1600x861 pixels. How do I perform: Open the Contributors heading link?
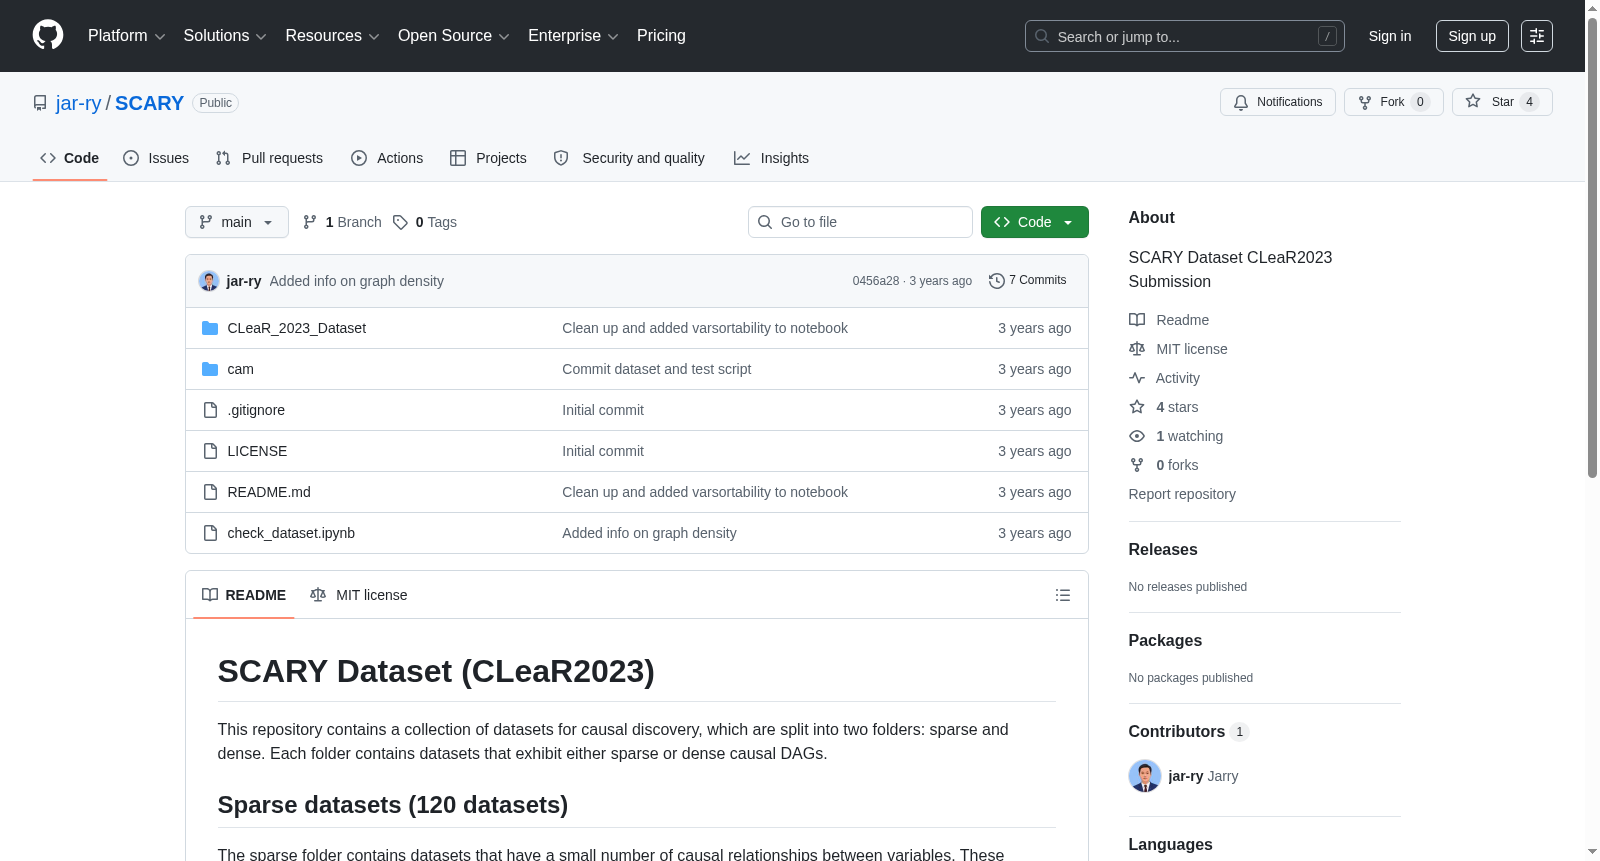pos(1188,732)
